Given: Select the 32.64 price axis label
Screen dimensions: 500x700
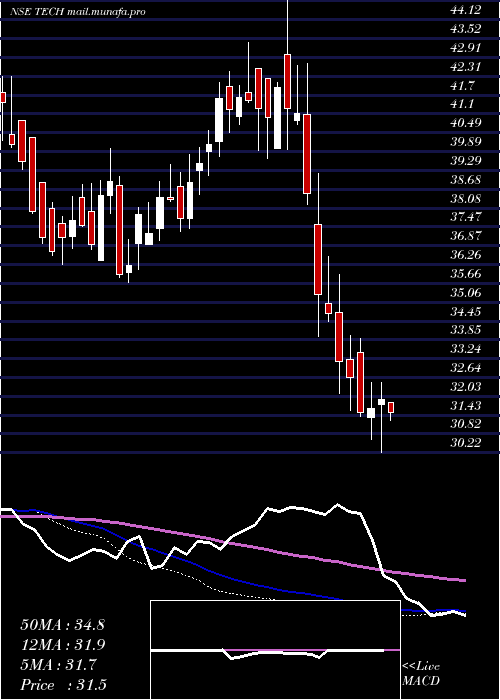Looking at the screenshot, I should (466, 368).
